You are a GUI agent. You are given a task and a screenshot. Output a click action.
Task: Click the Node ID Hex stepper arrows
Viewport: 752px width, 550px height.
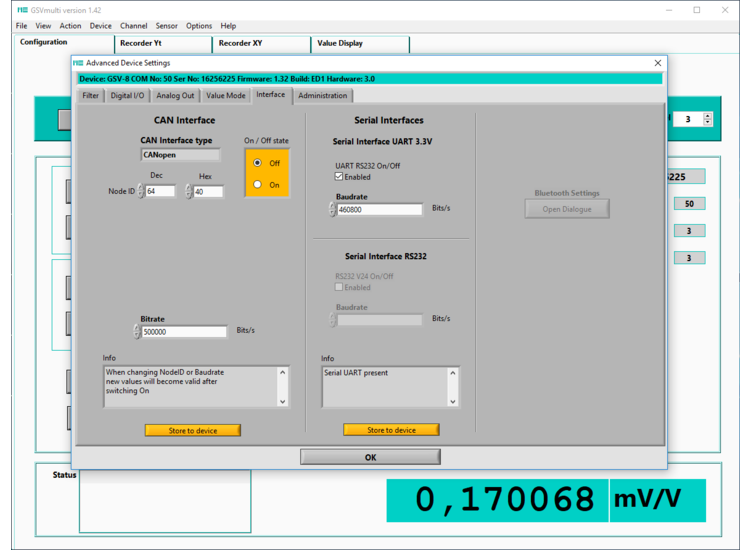click(x=189, y=191)
